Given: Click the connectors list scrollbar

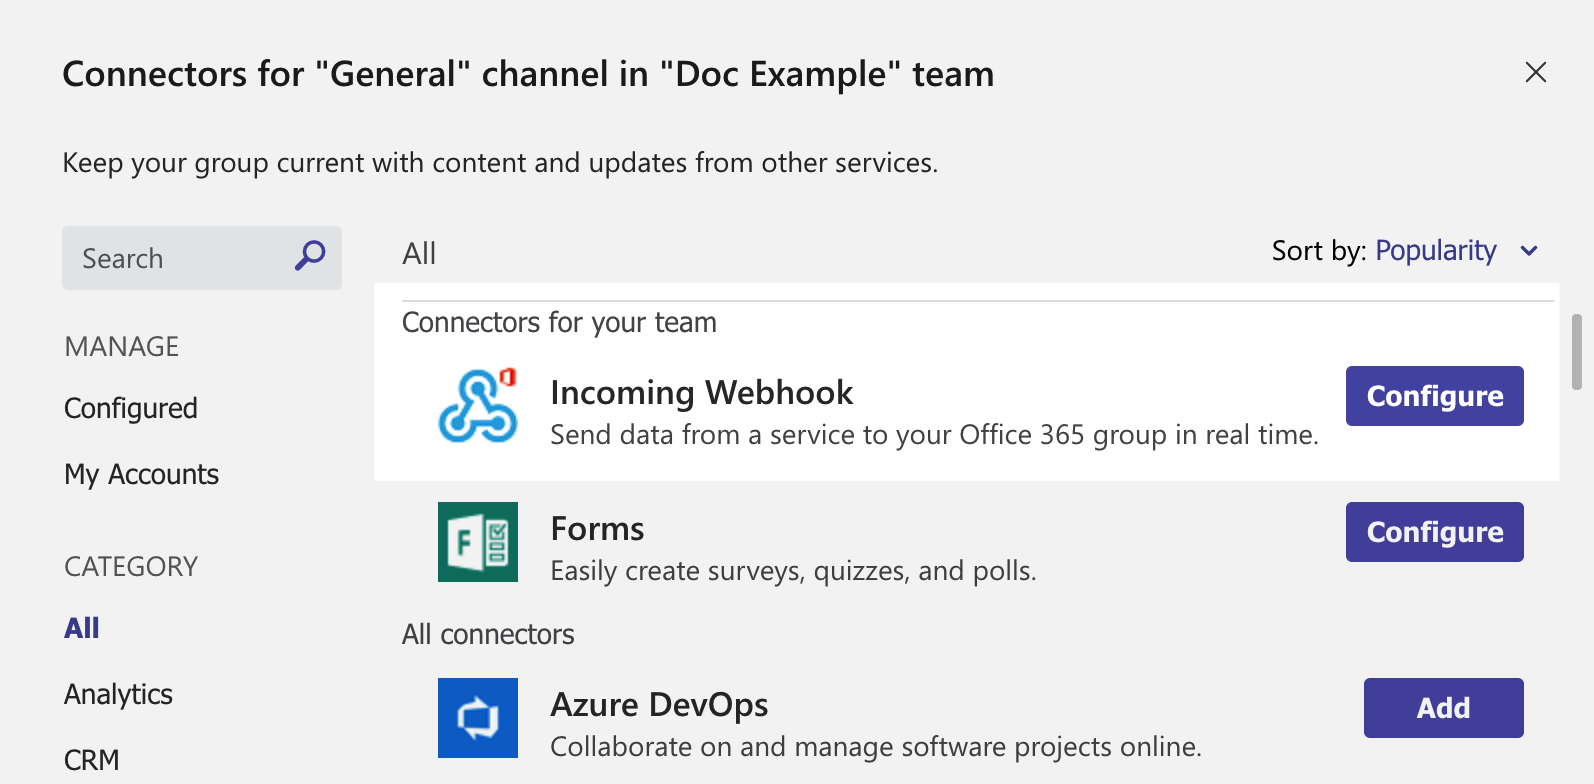Looking at the screenshot, I should click(1577, 352).
